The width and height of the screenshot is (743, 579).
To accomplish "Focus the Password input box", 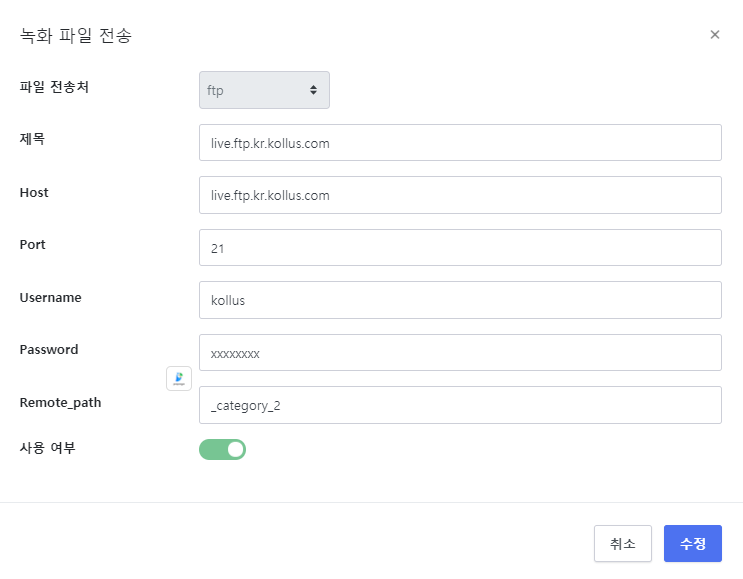I will pos(460,353).
